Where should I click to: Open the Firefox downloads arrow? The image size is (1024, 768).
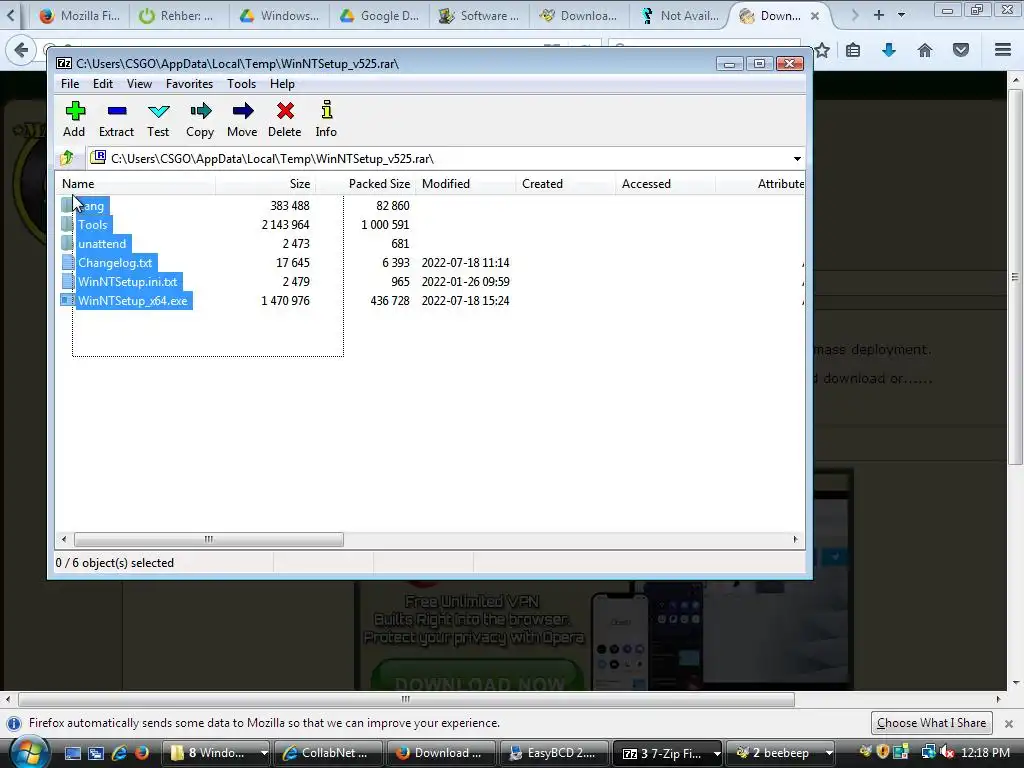(x=889, y=50)
